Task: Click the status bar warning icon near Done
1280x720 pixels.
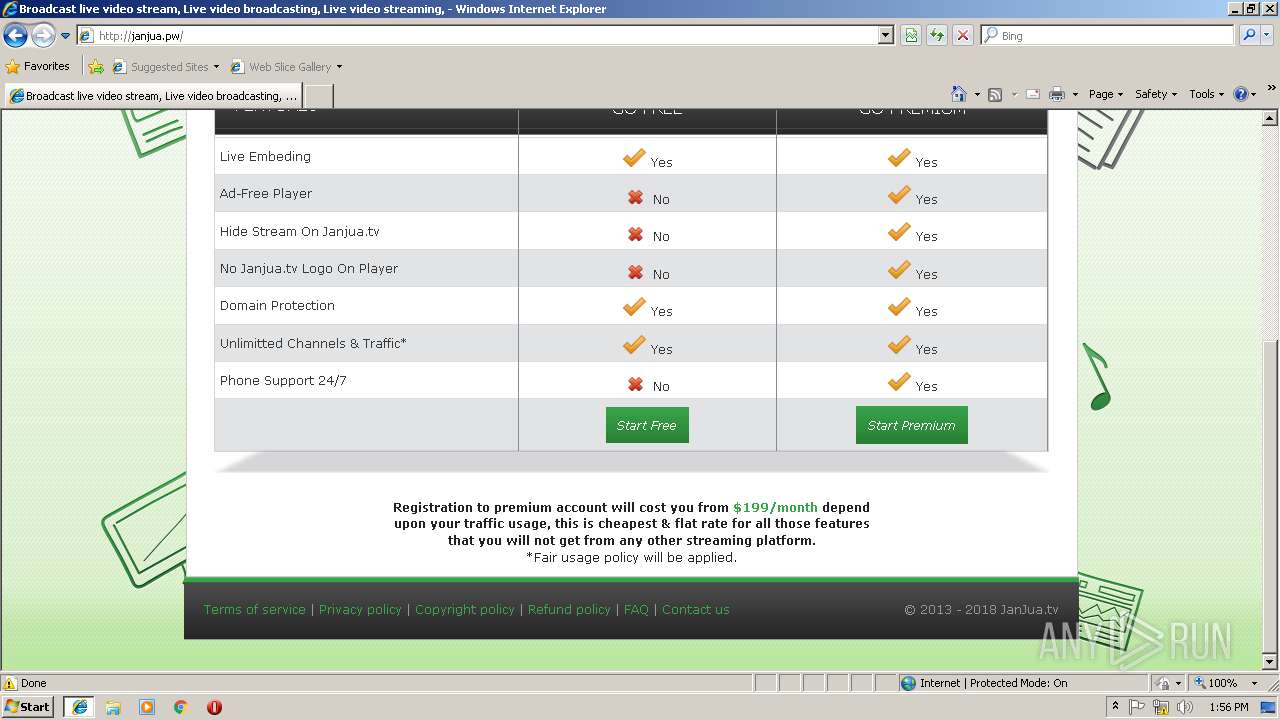Action: [x=10, y=683]
